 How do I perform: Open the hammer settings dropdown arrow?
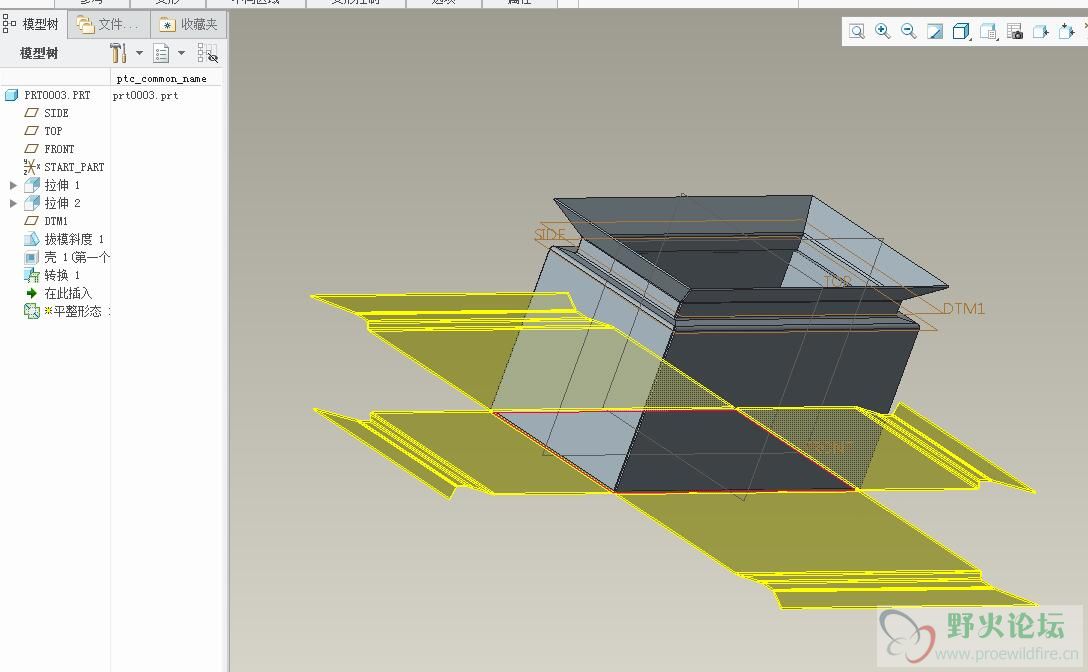(139, 53)
